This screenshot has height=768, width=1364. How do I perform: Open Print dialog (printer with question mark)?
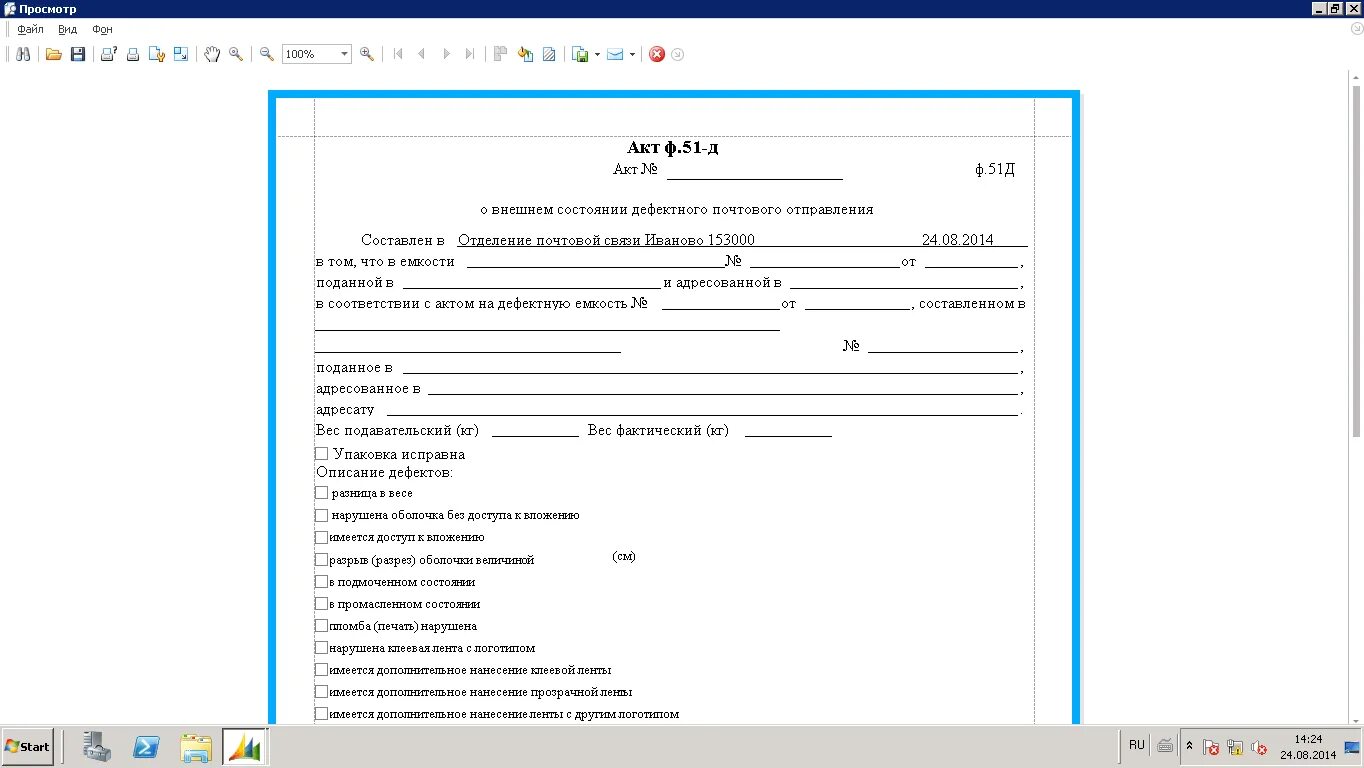108,54
